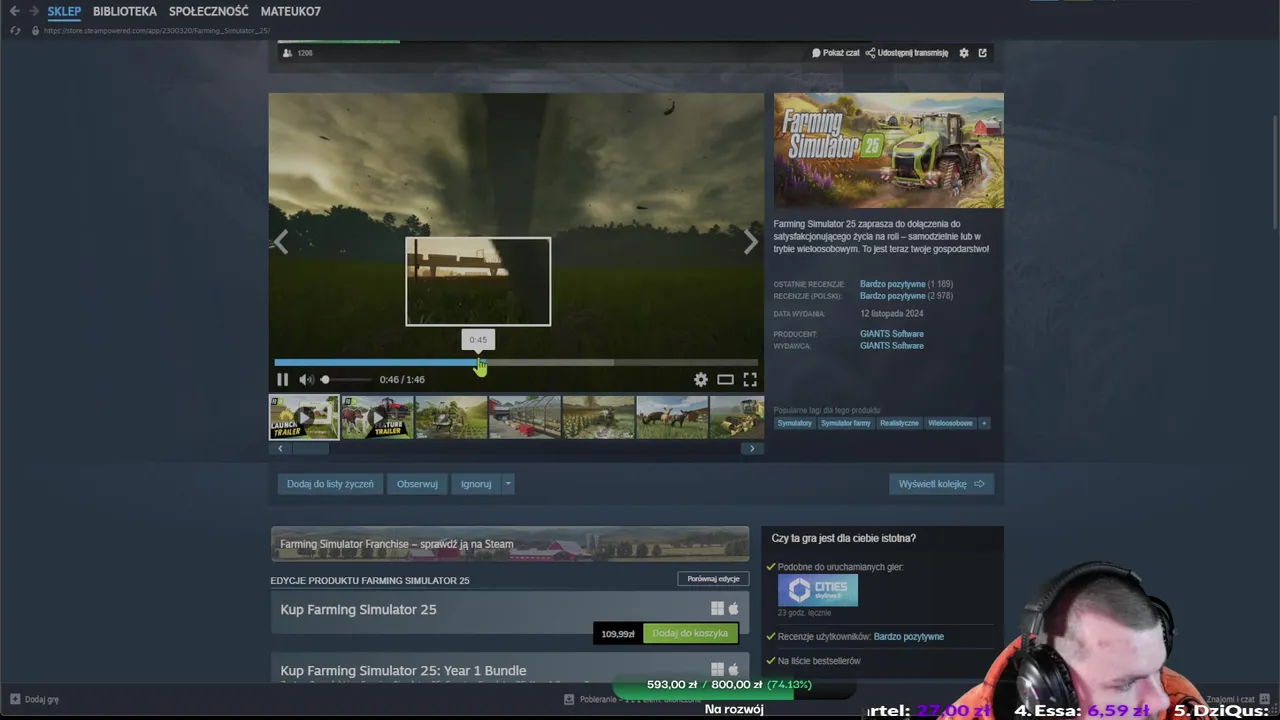Select the Launch Trailer thumbnail

(x=304, y=417)
